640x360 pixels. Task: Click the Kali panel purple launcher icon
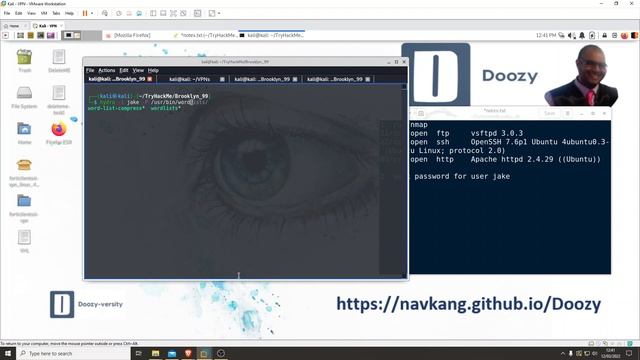pos(51,36)
